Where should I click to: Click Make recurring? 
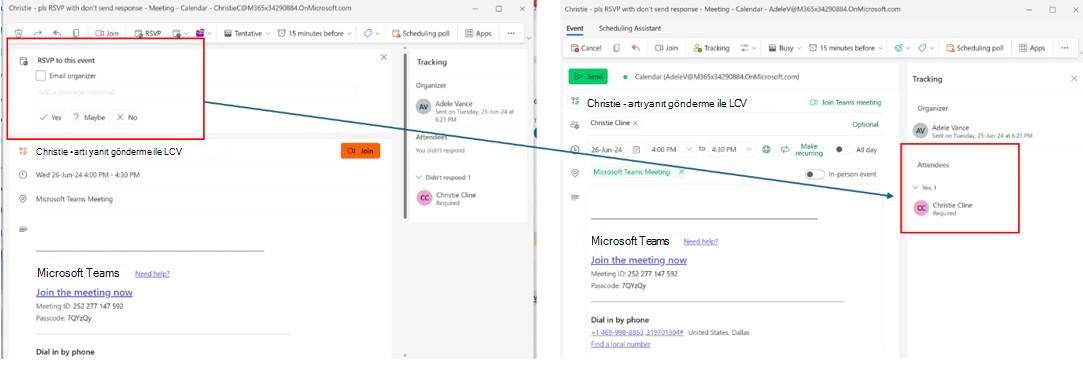coord(803,150)
